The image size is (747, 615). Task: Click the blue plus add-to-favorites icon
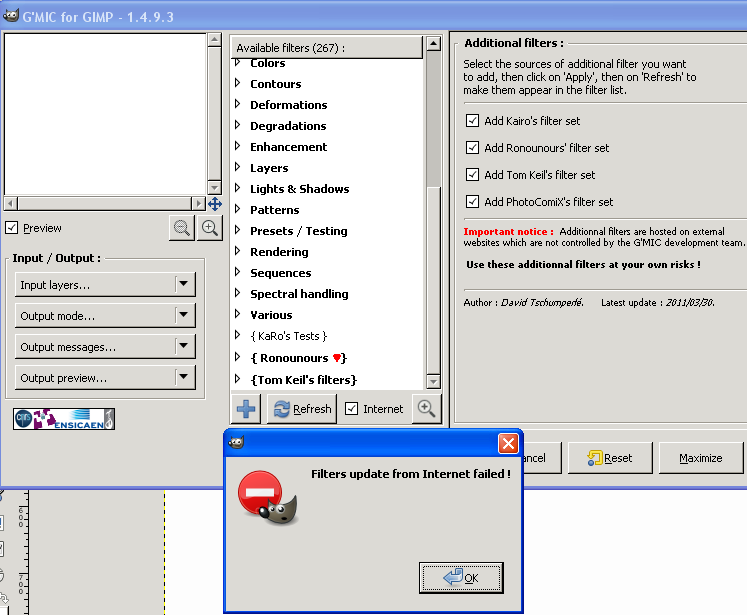pos(246,409)
